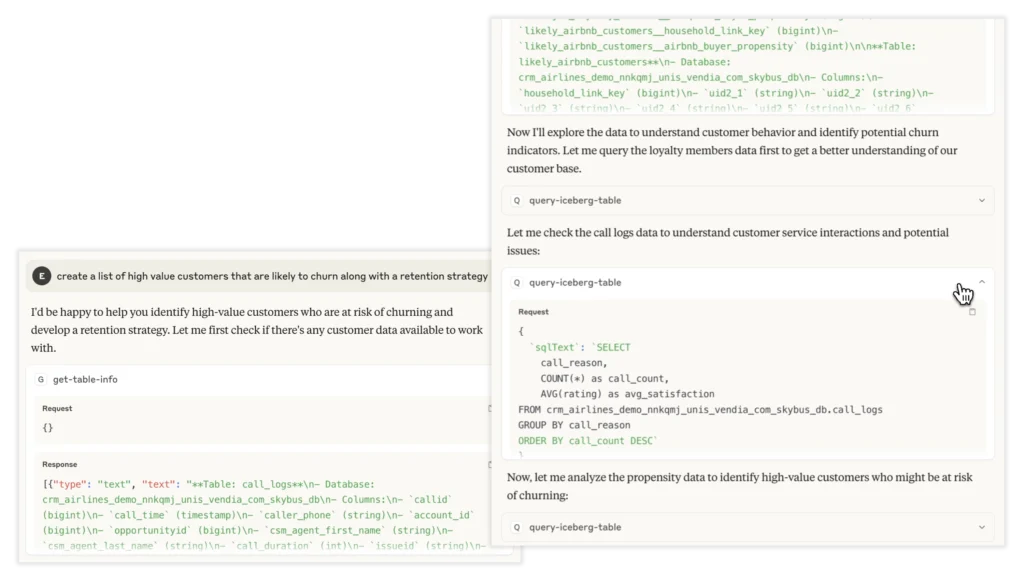This screenshot has height=580, width=1024.
Task: Click the paragraph starting Let me check the call logs
Action: pos(728,242)
